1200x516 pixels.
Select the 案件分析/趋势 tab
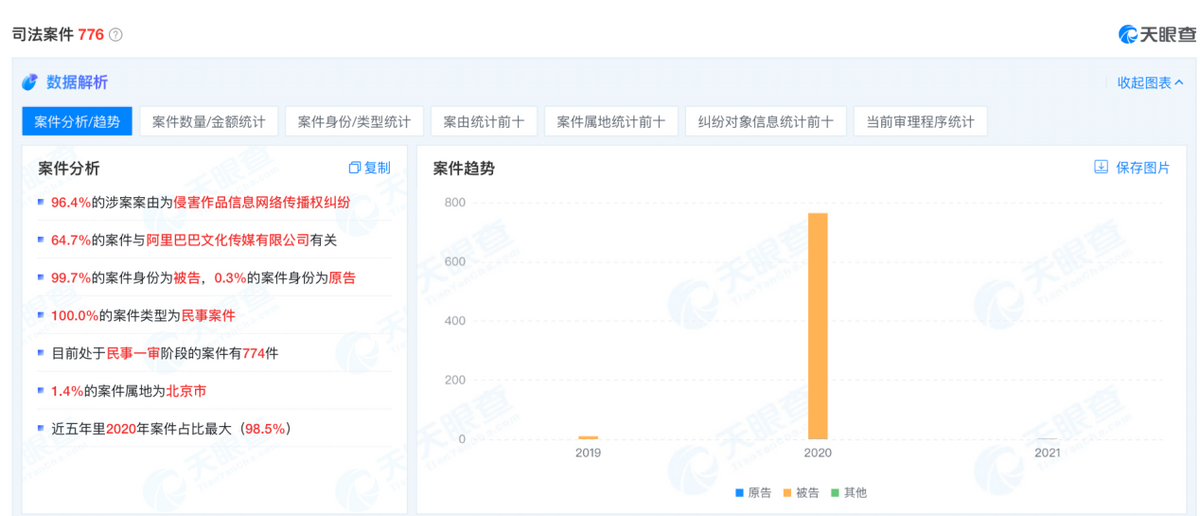pyautogui.click(x=77, y=122)
